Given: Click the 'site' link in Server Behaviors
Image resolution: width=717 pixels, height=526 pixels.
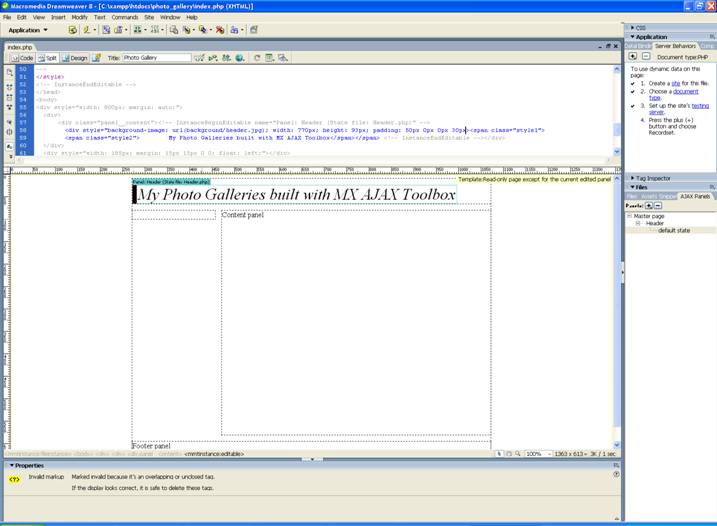Looking at the screenshot, I should coord(676,83).
